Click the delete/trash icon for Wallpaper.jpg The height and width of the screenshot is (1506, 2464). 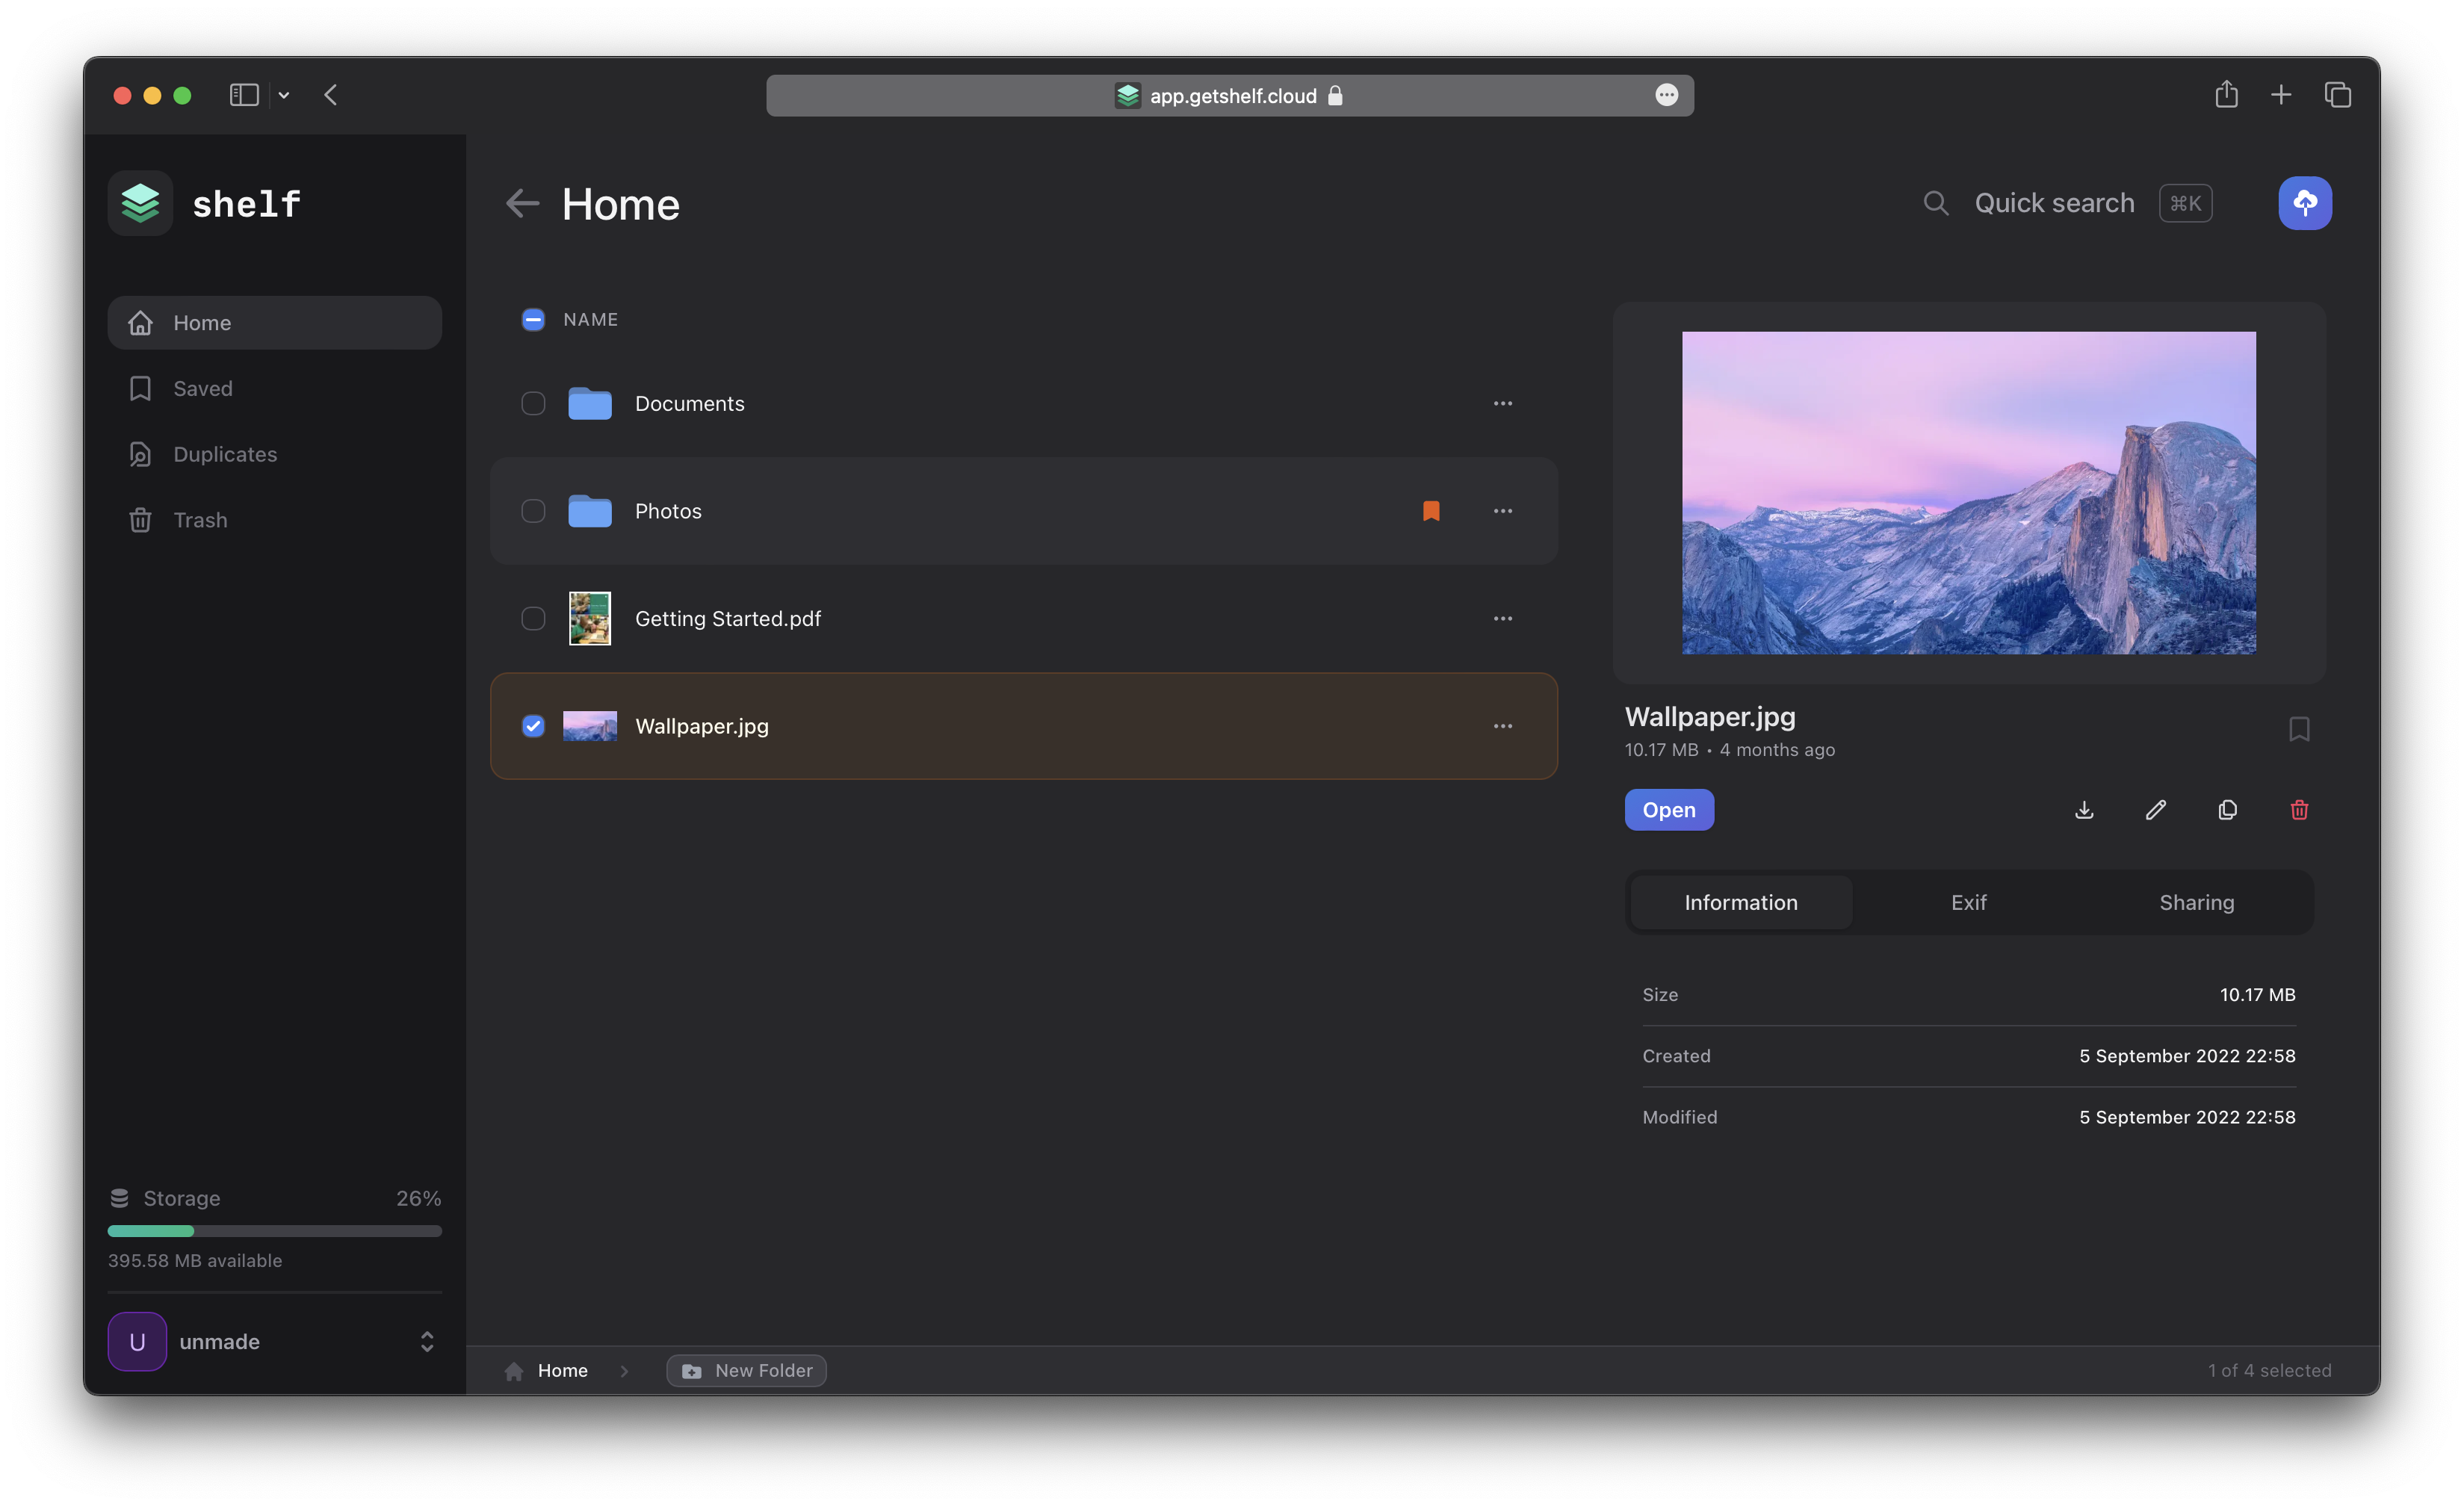(x=2299, y=809)
